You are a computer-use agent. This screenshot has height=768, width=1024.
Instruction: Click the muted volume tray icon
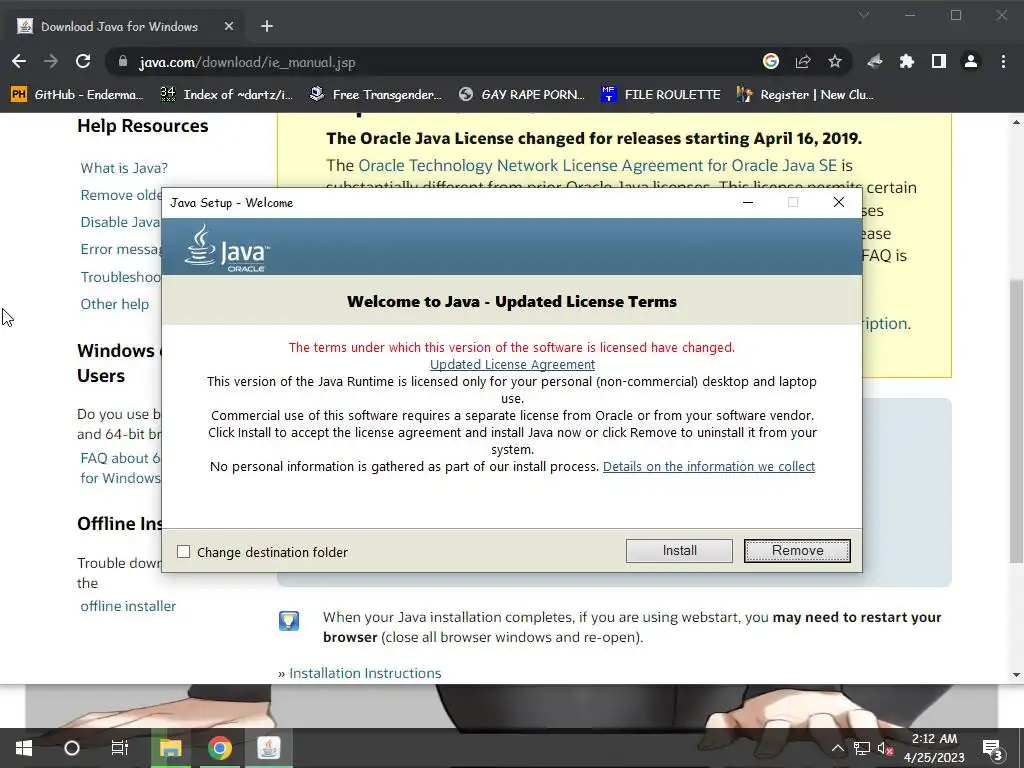coord(886,748)
